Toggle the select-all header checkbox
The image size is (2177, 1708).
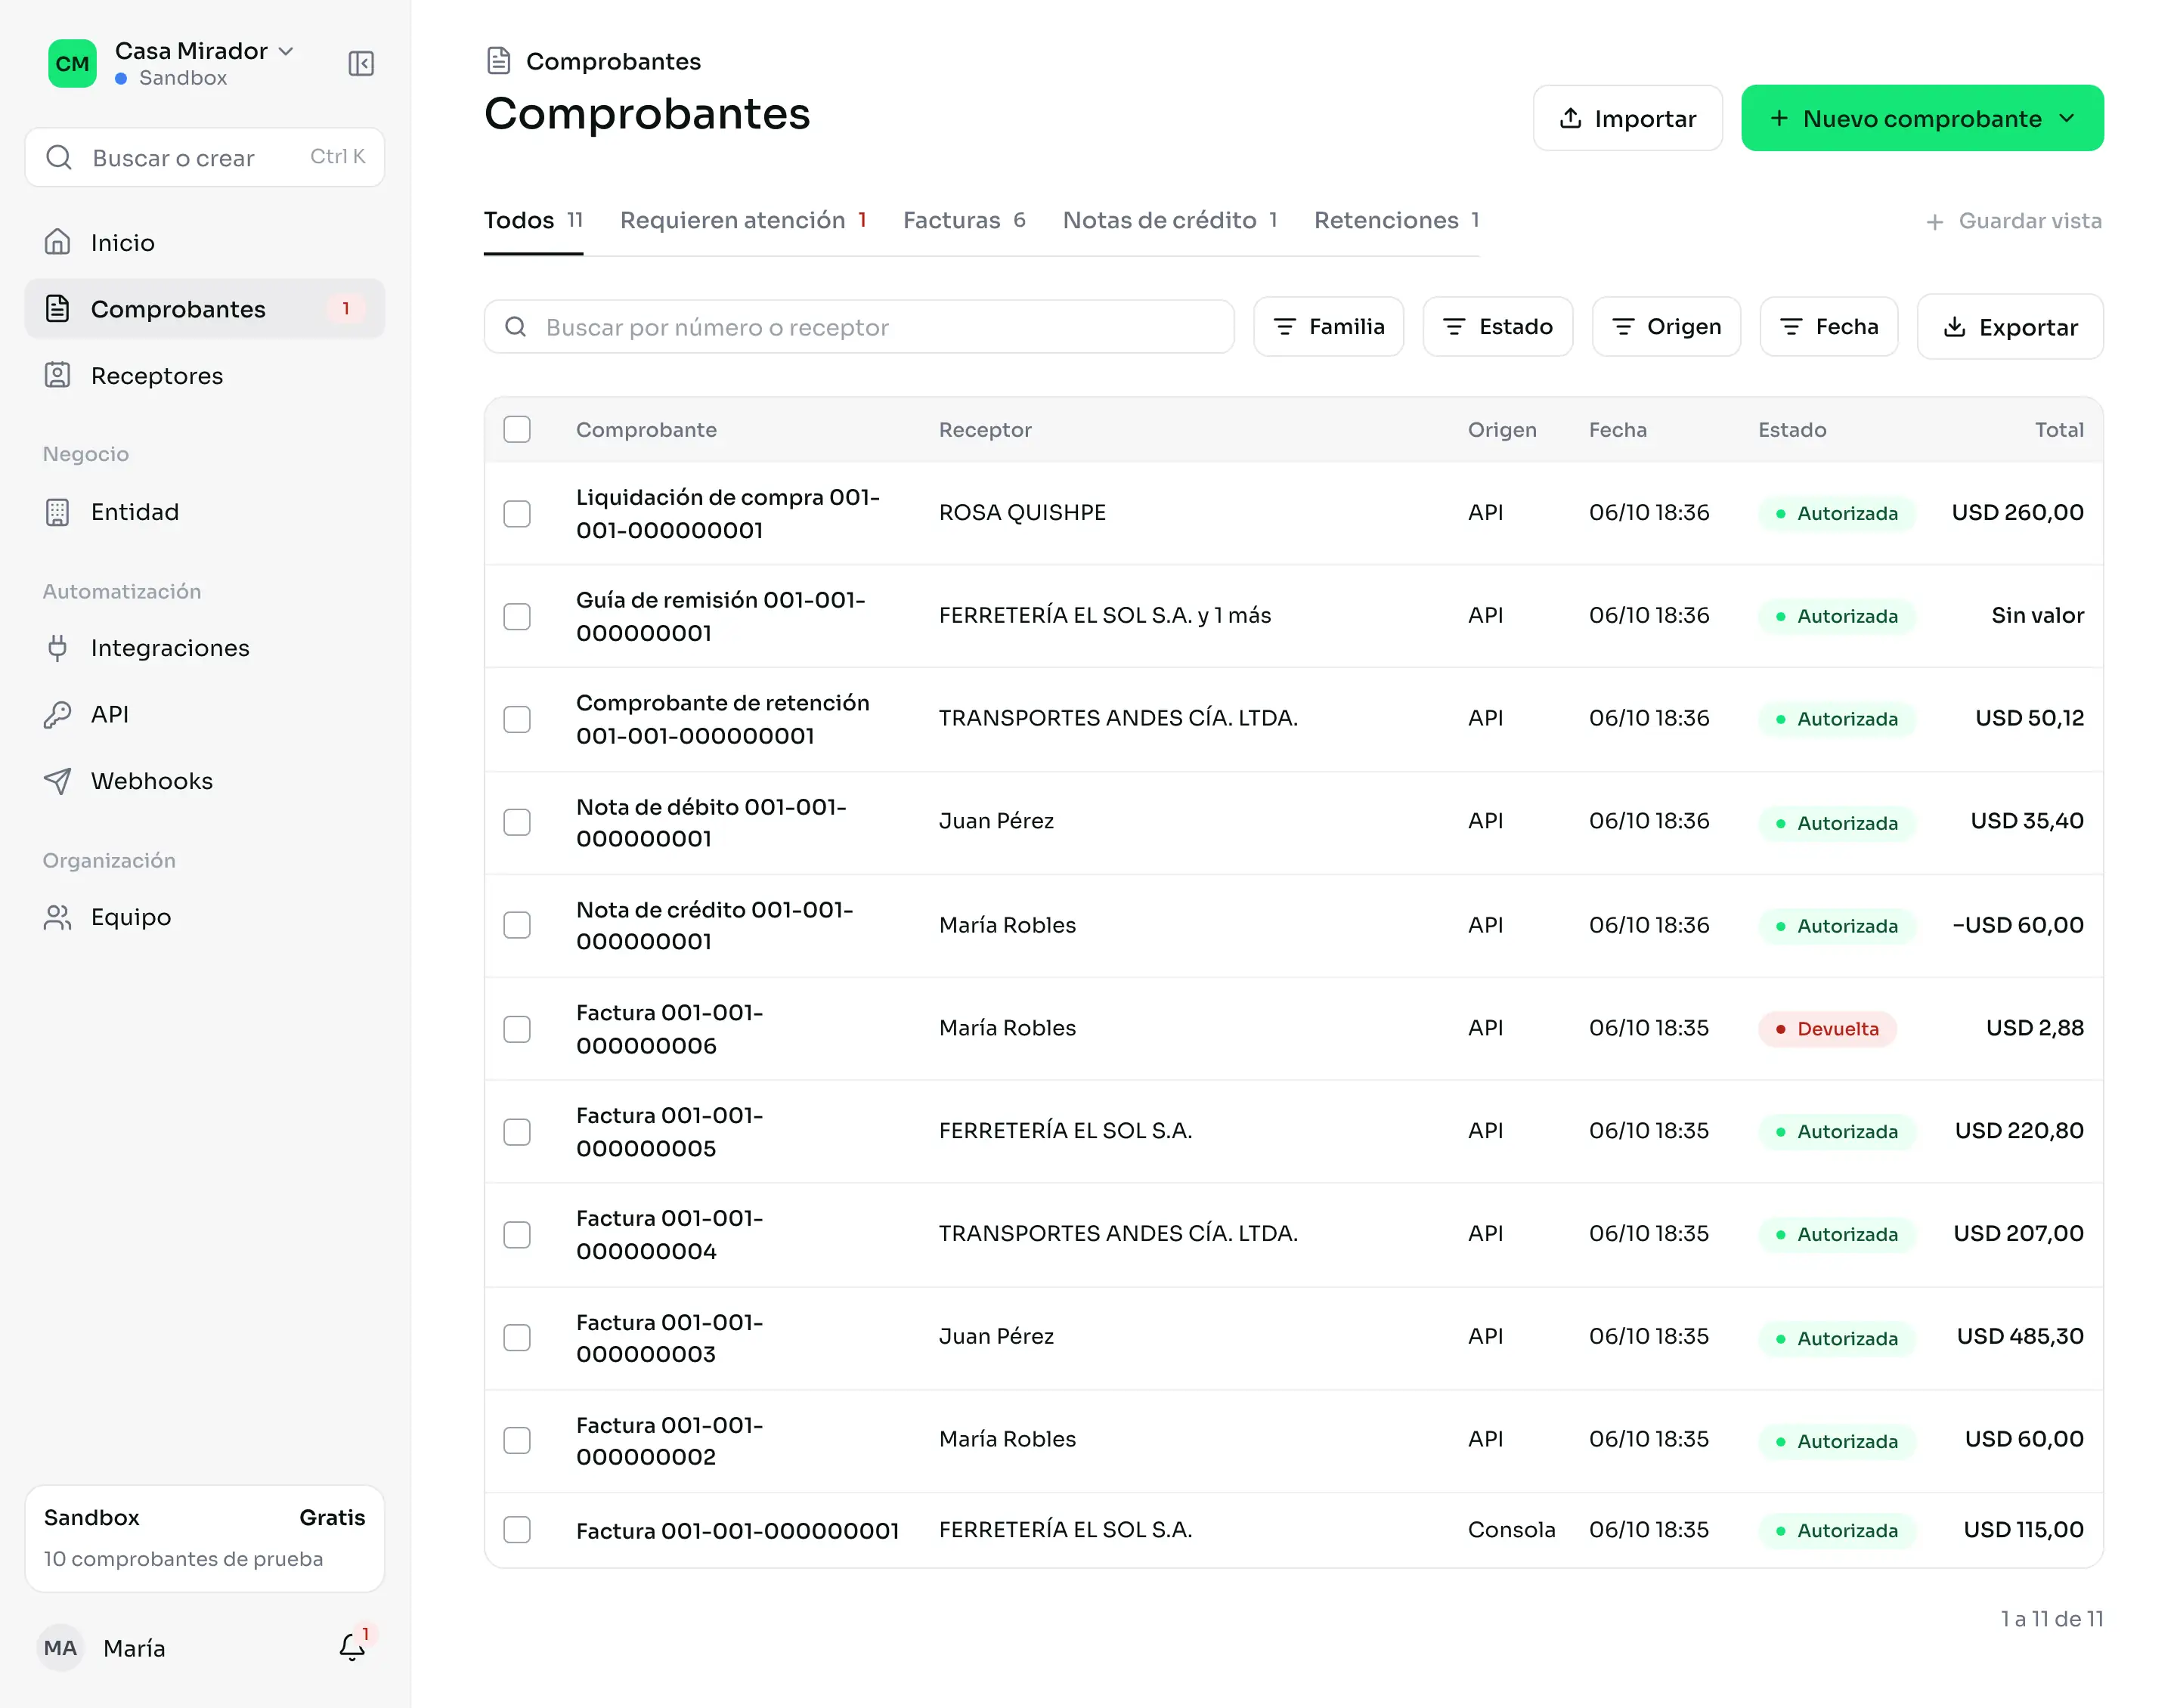click(517, 430)
